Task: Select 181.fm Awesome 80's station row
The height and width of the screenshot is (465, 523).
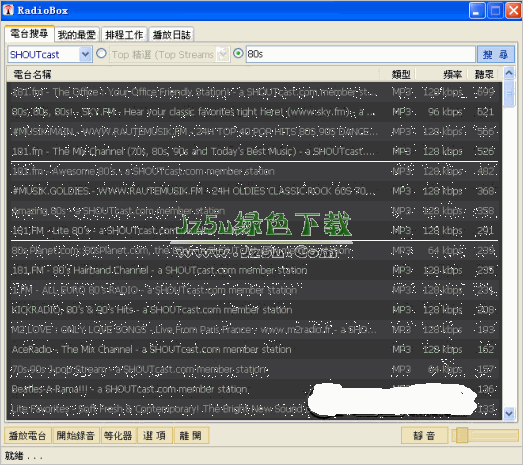Action: [x=254, y=171]
